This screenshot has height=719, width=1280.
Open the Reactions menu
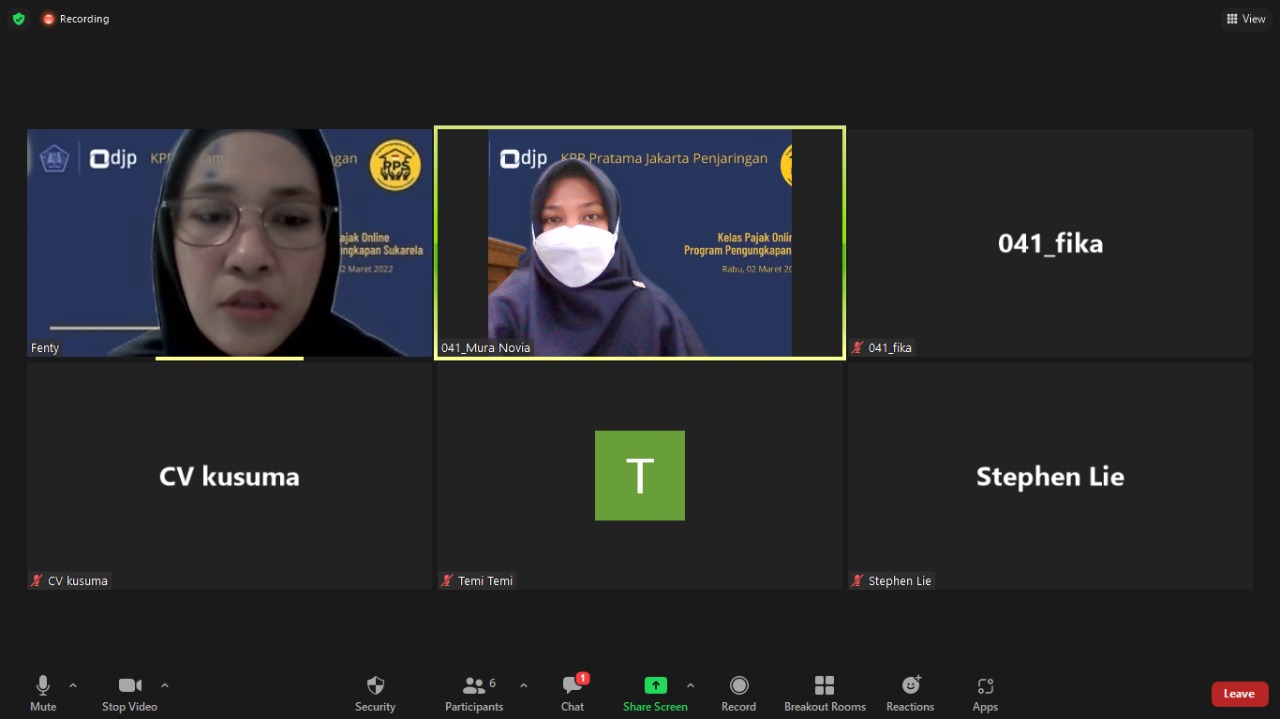tap(910, 686)
